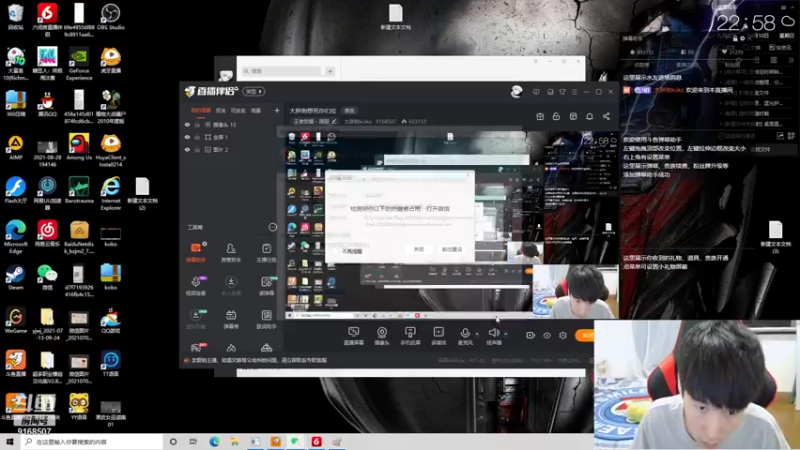Open File Explorer from taskbar
This screenshot has width=800, height=450.
click(x=235, y=442)
